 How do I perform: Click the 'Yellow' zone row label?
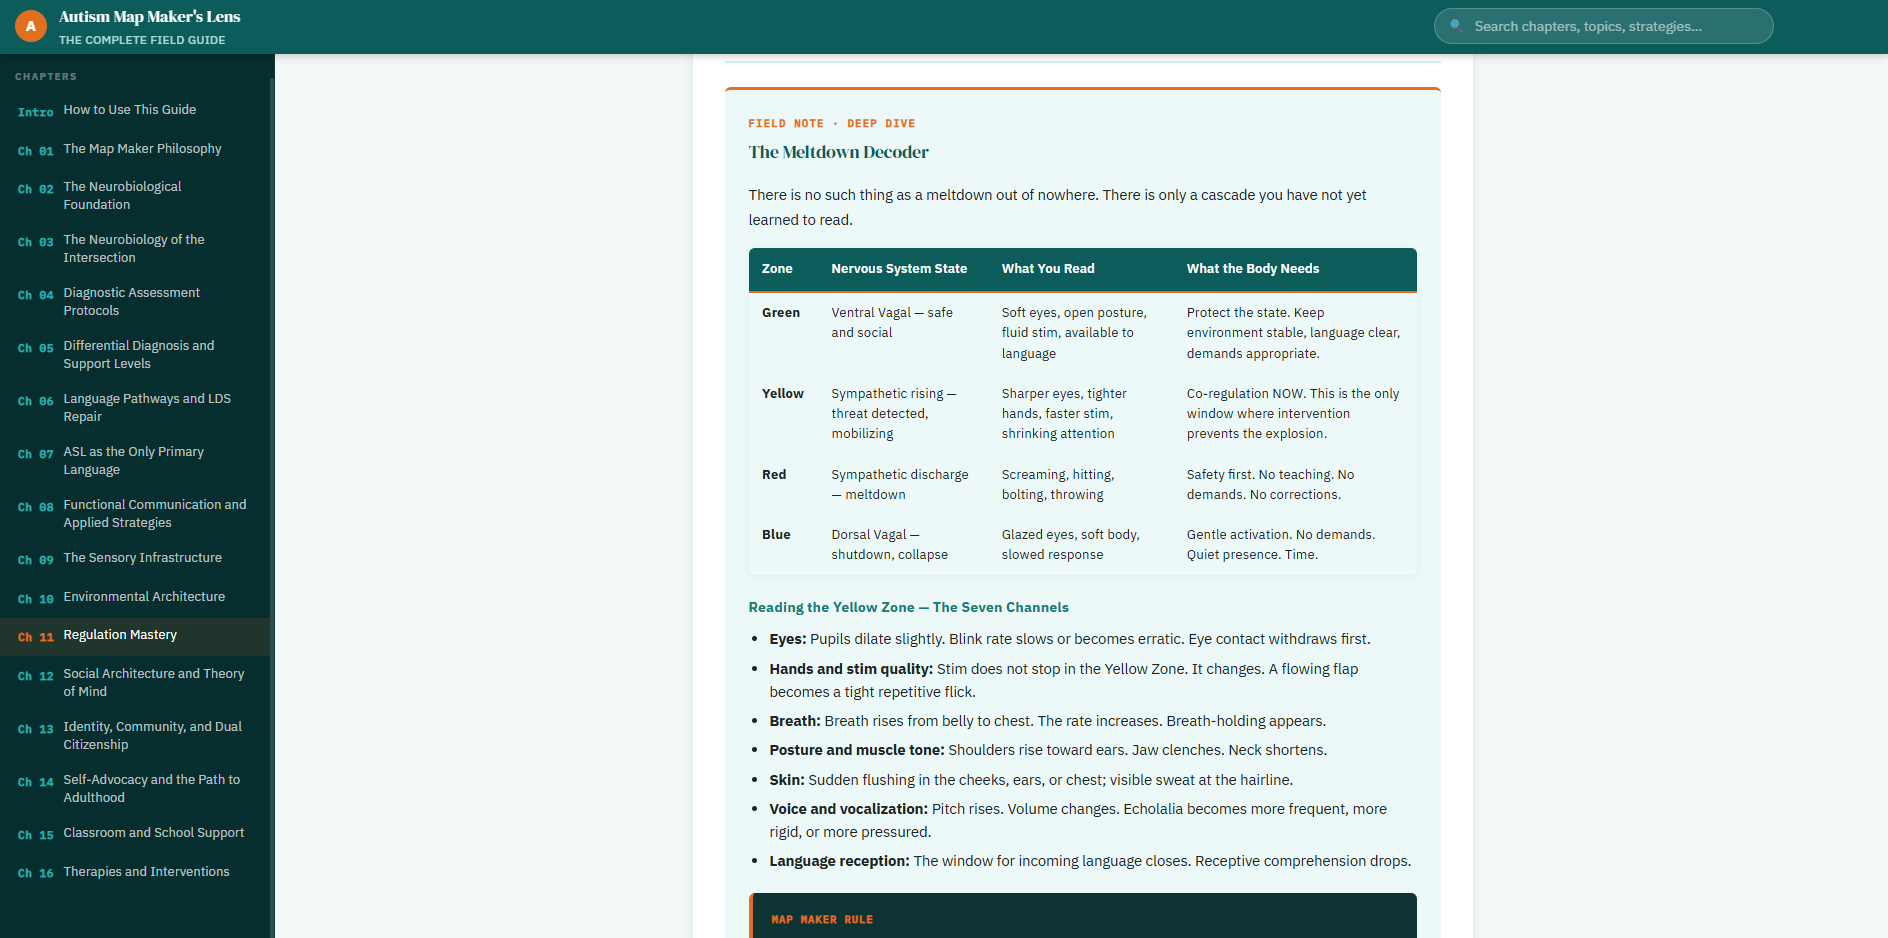coord(783,394)
